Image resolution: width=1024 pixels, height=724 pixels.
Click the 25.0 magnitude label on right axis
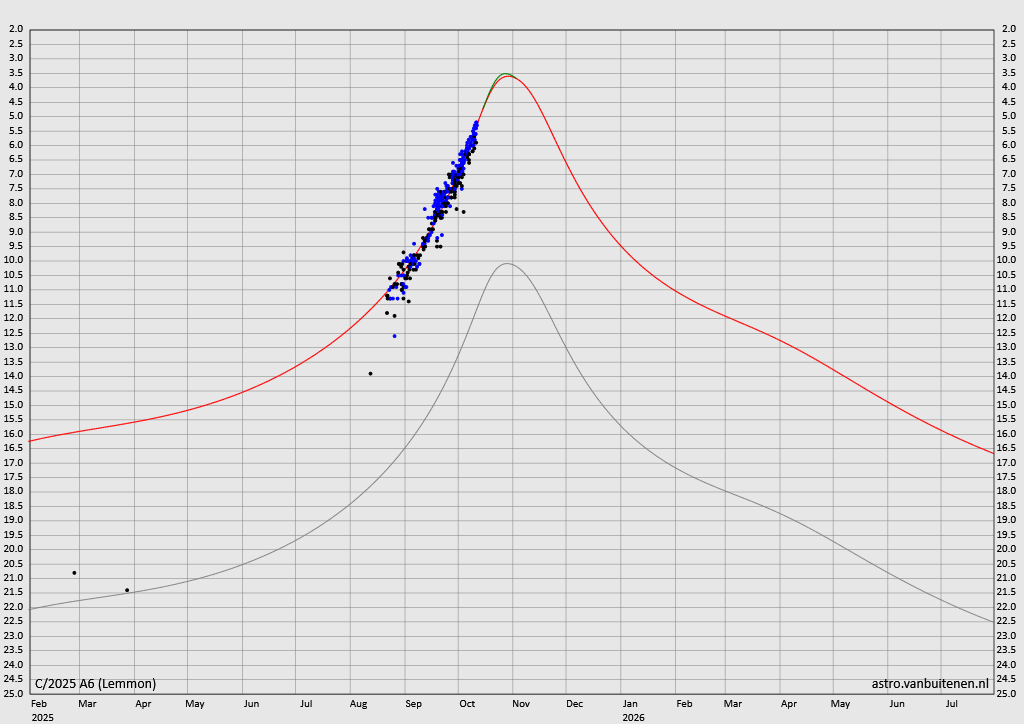1008,693
